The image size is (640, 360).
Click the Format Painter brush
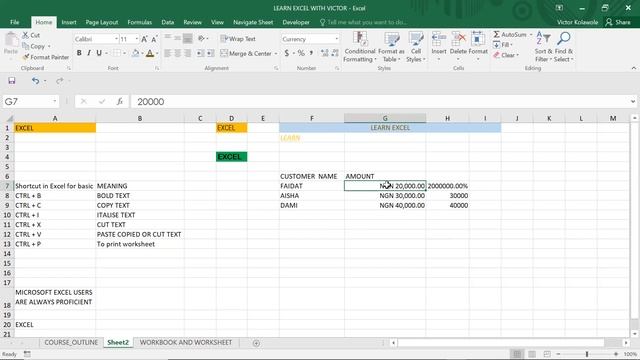coord(26,57)
